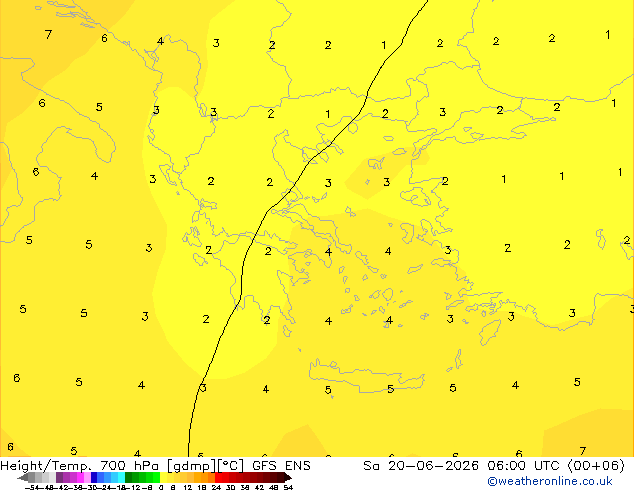Click the '0' legend scale label
Image resolution: width=634 pixels, height=490 pixels.
pos(161,487)
